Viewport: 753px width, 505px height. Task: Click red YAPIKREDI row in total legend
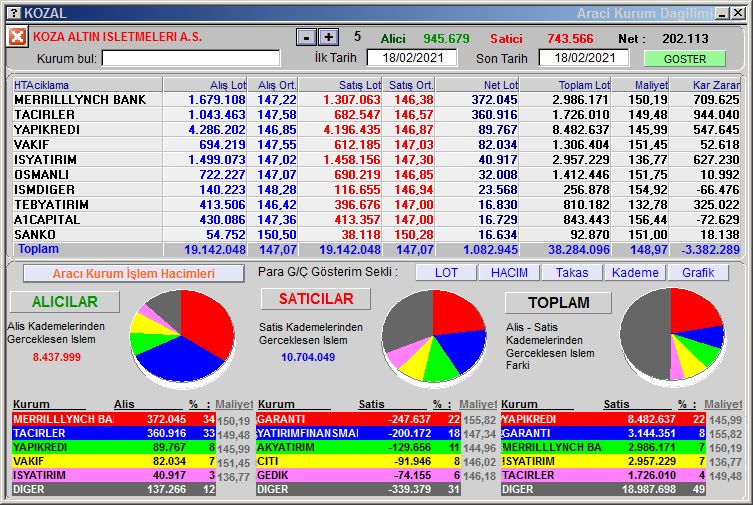[603, 419]
